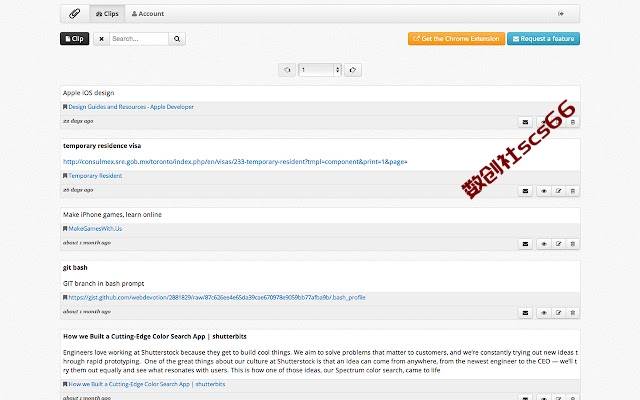
Task: Open the blue shutterbits Color Search App link
Action: coord(147,384)
